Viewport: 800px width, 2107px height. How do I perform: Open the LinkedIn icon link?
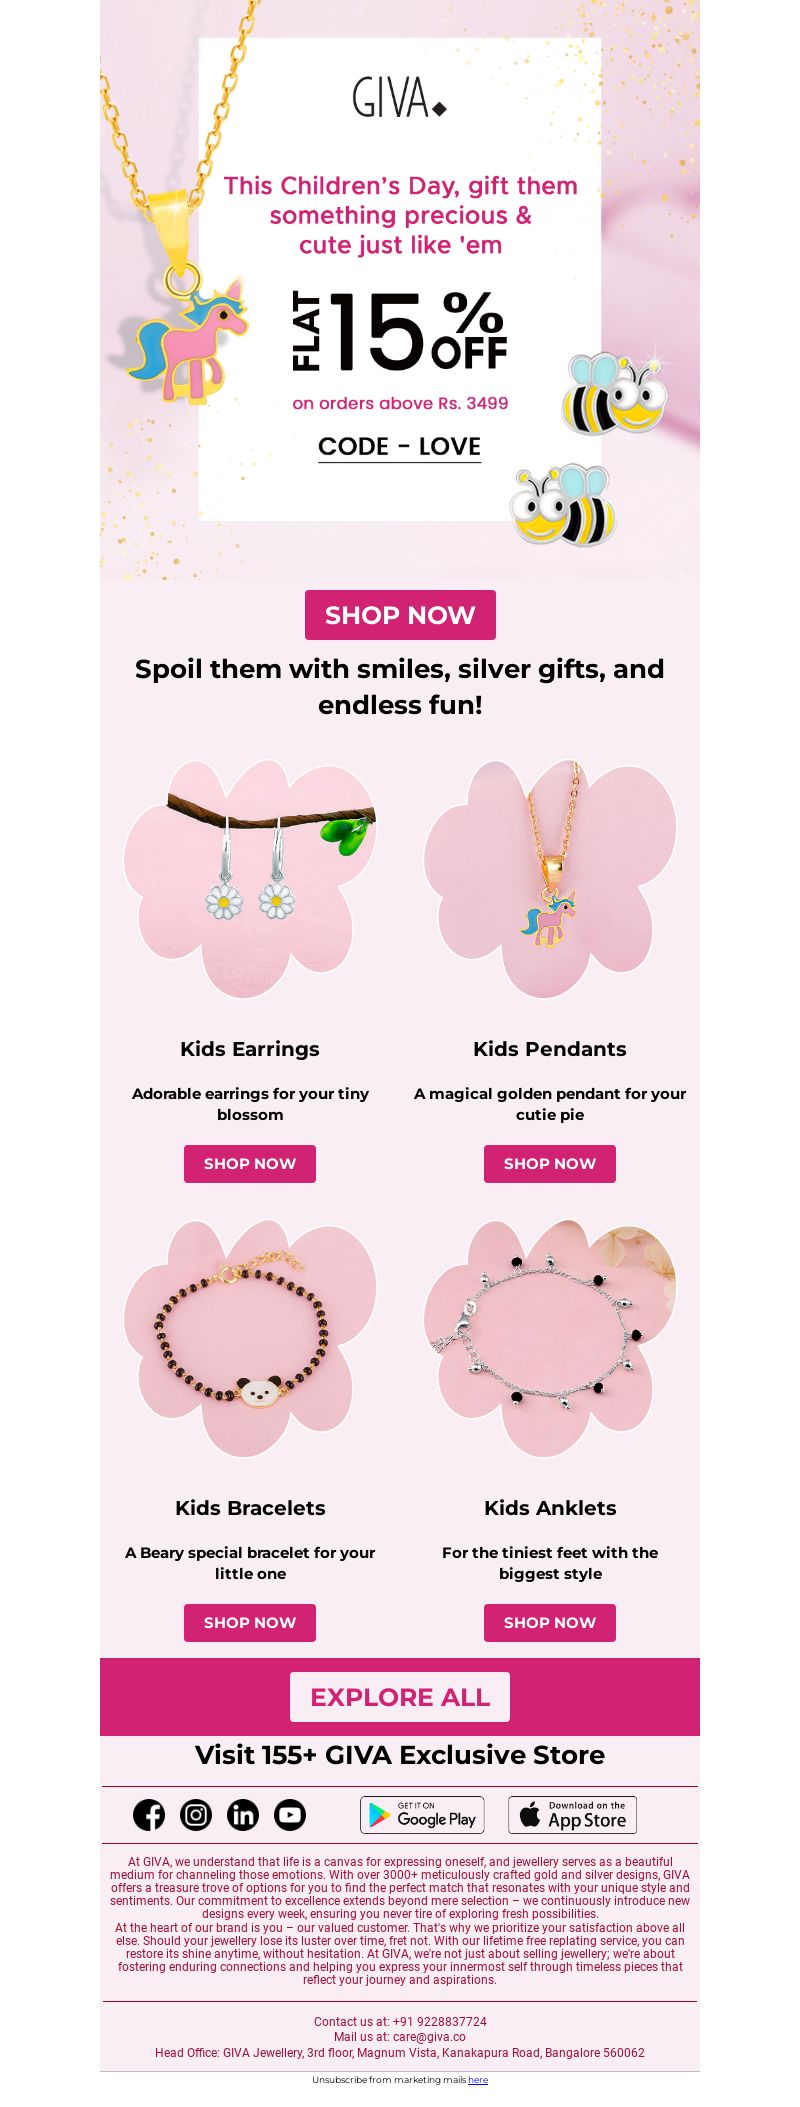pos(243,1814)
